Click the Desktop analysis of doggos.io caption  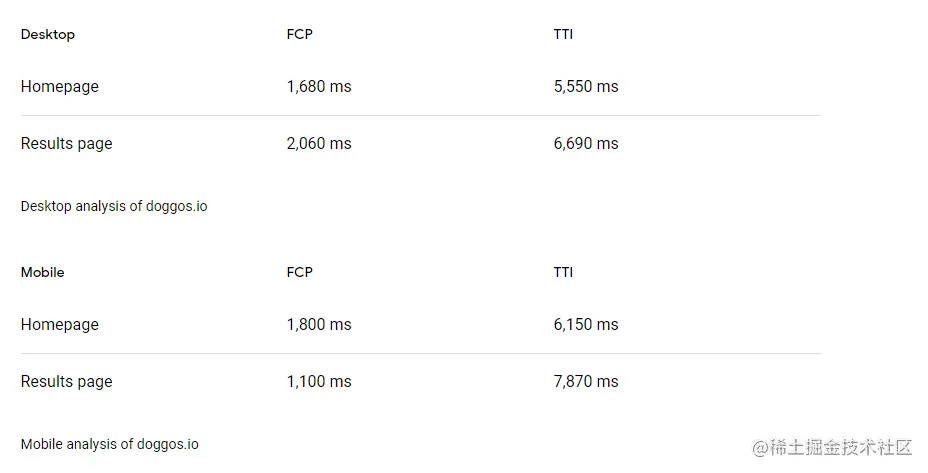point(114,206)
